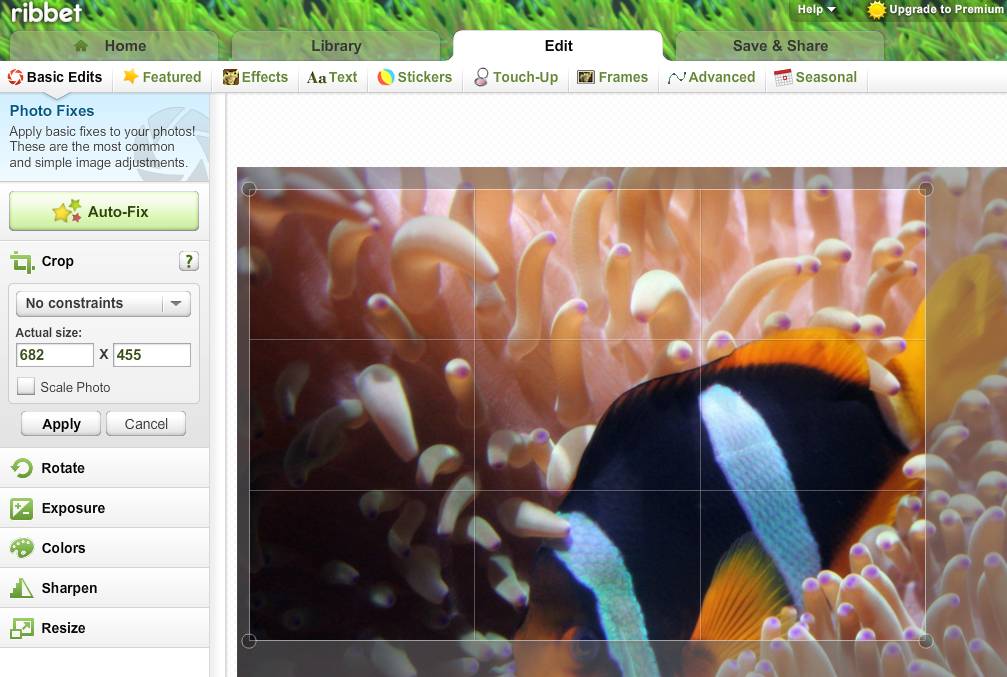Open the No constraints dropdown
1007x677 pixels.
click(103, 303)
